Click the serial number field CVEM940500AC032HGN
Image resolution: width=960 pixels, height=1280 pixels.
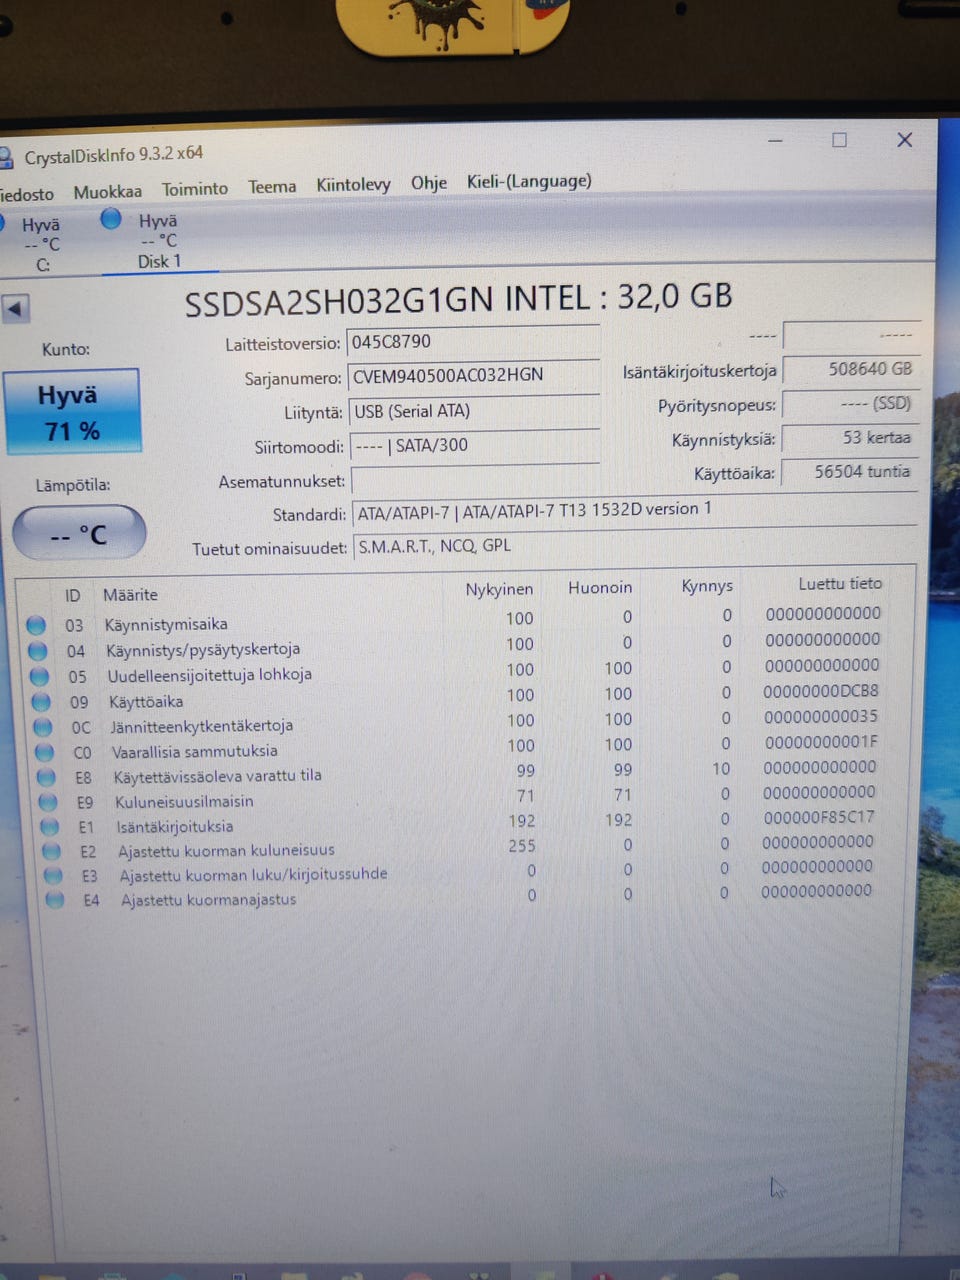474,375
